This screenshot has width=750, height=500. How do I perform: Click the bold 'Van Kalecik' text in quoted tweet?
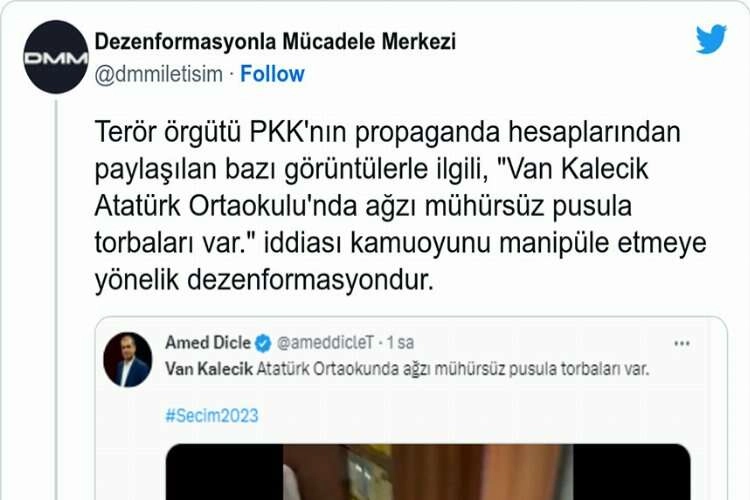(x=209, y=369)
